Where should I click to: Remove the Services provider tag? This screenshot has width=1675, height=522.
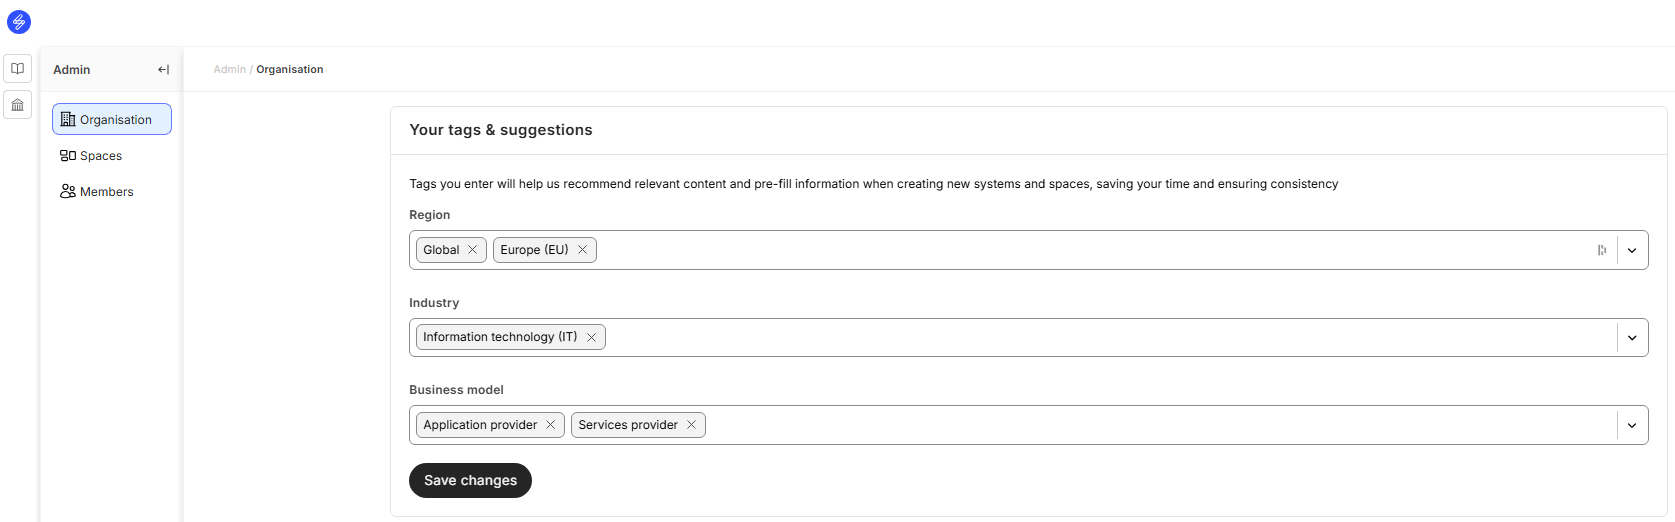tap(691, 425)
